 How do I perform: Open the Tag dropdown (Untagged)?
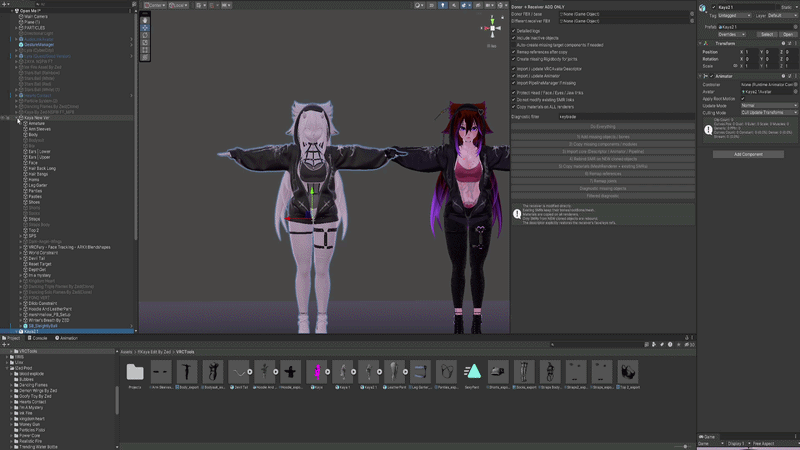tap(735, 16)
